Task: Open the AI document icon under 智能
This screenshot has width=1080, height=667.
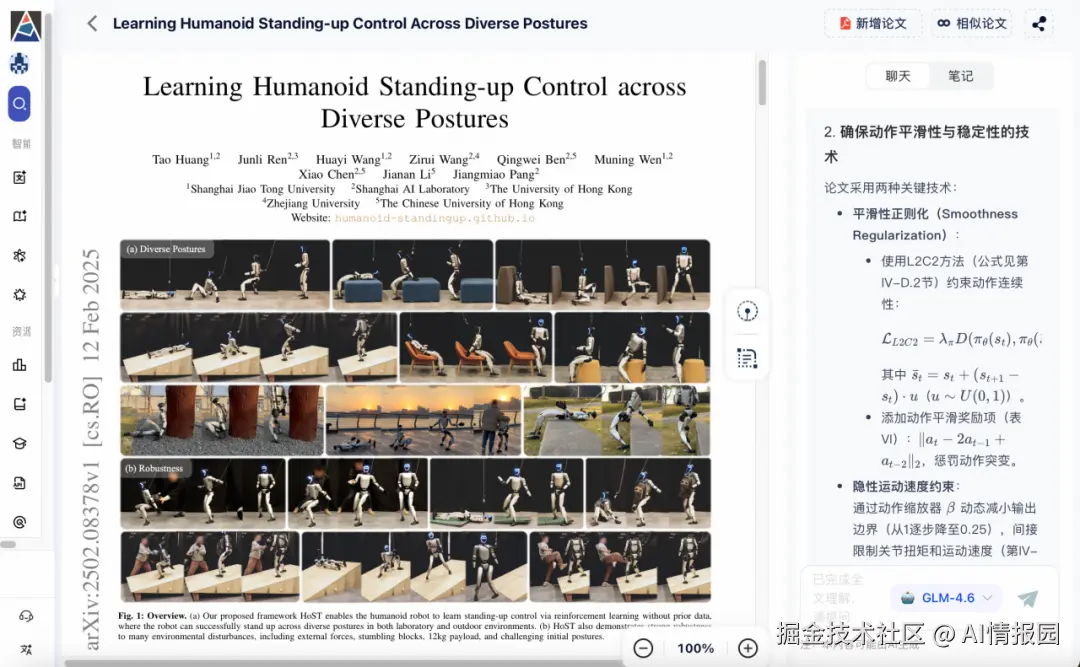Action: click(19, 177)
